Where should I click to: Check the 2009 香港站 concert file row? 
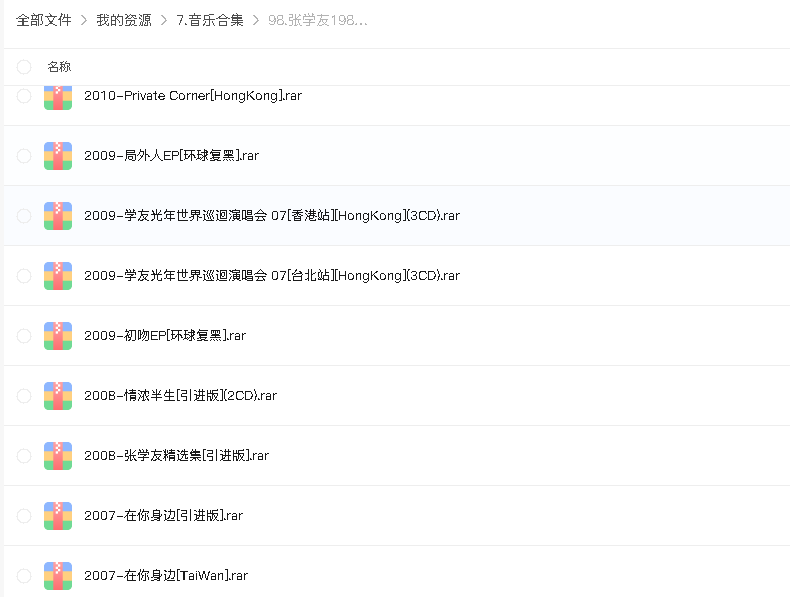click(24, 216)
